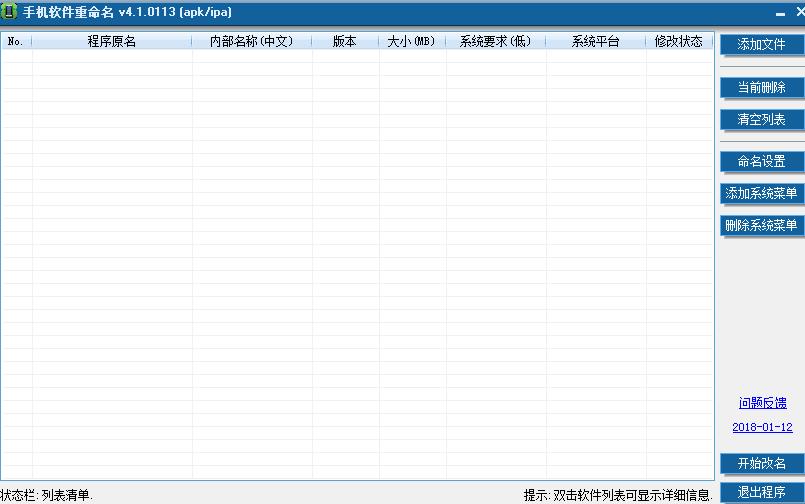The width and height of the screenshot is (805, 504).
Task: Sort by No. column header
Action: point(16,42)
